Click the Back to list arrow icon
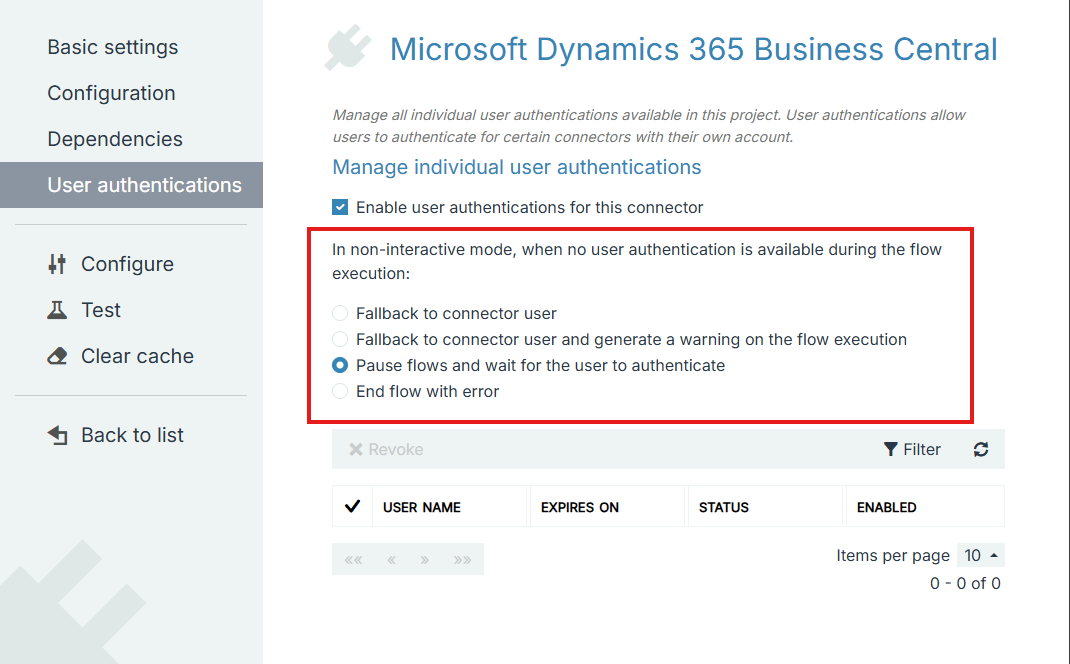This screenshot has width=1070, height=664. (57, 435)
